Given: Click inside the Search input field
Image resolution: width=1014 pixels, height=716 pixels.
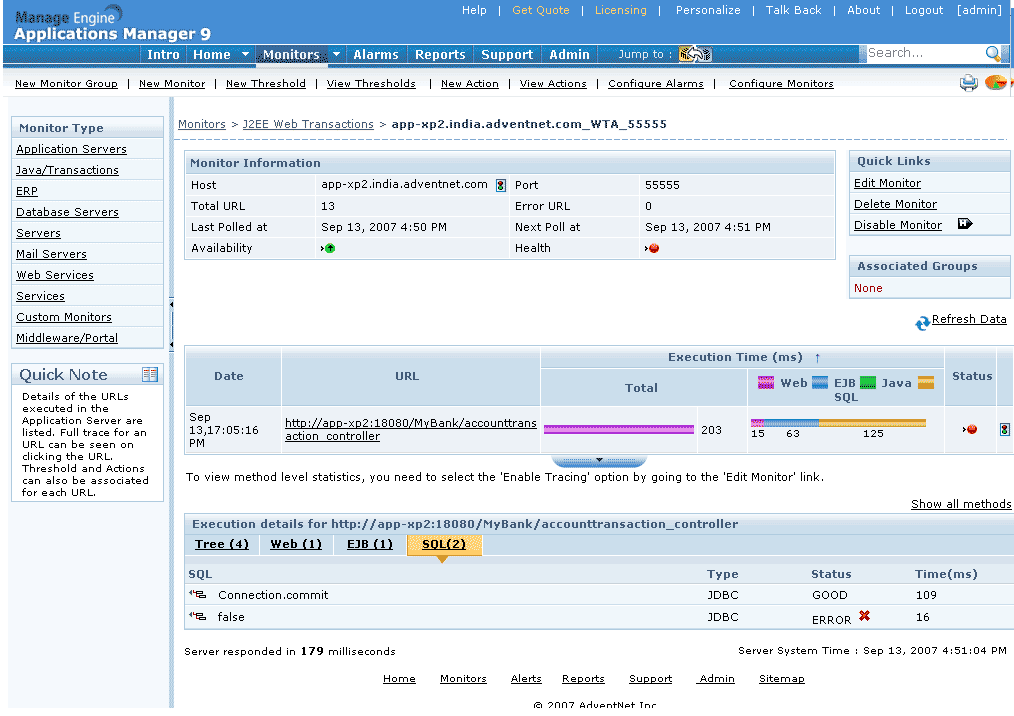Looking at the screenshot, I should [x=922, y=54].
